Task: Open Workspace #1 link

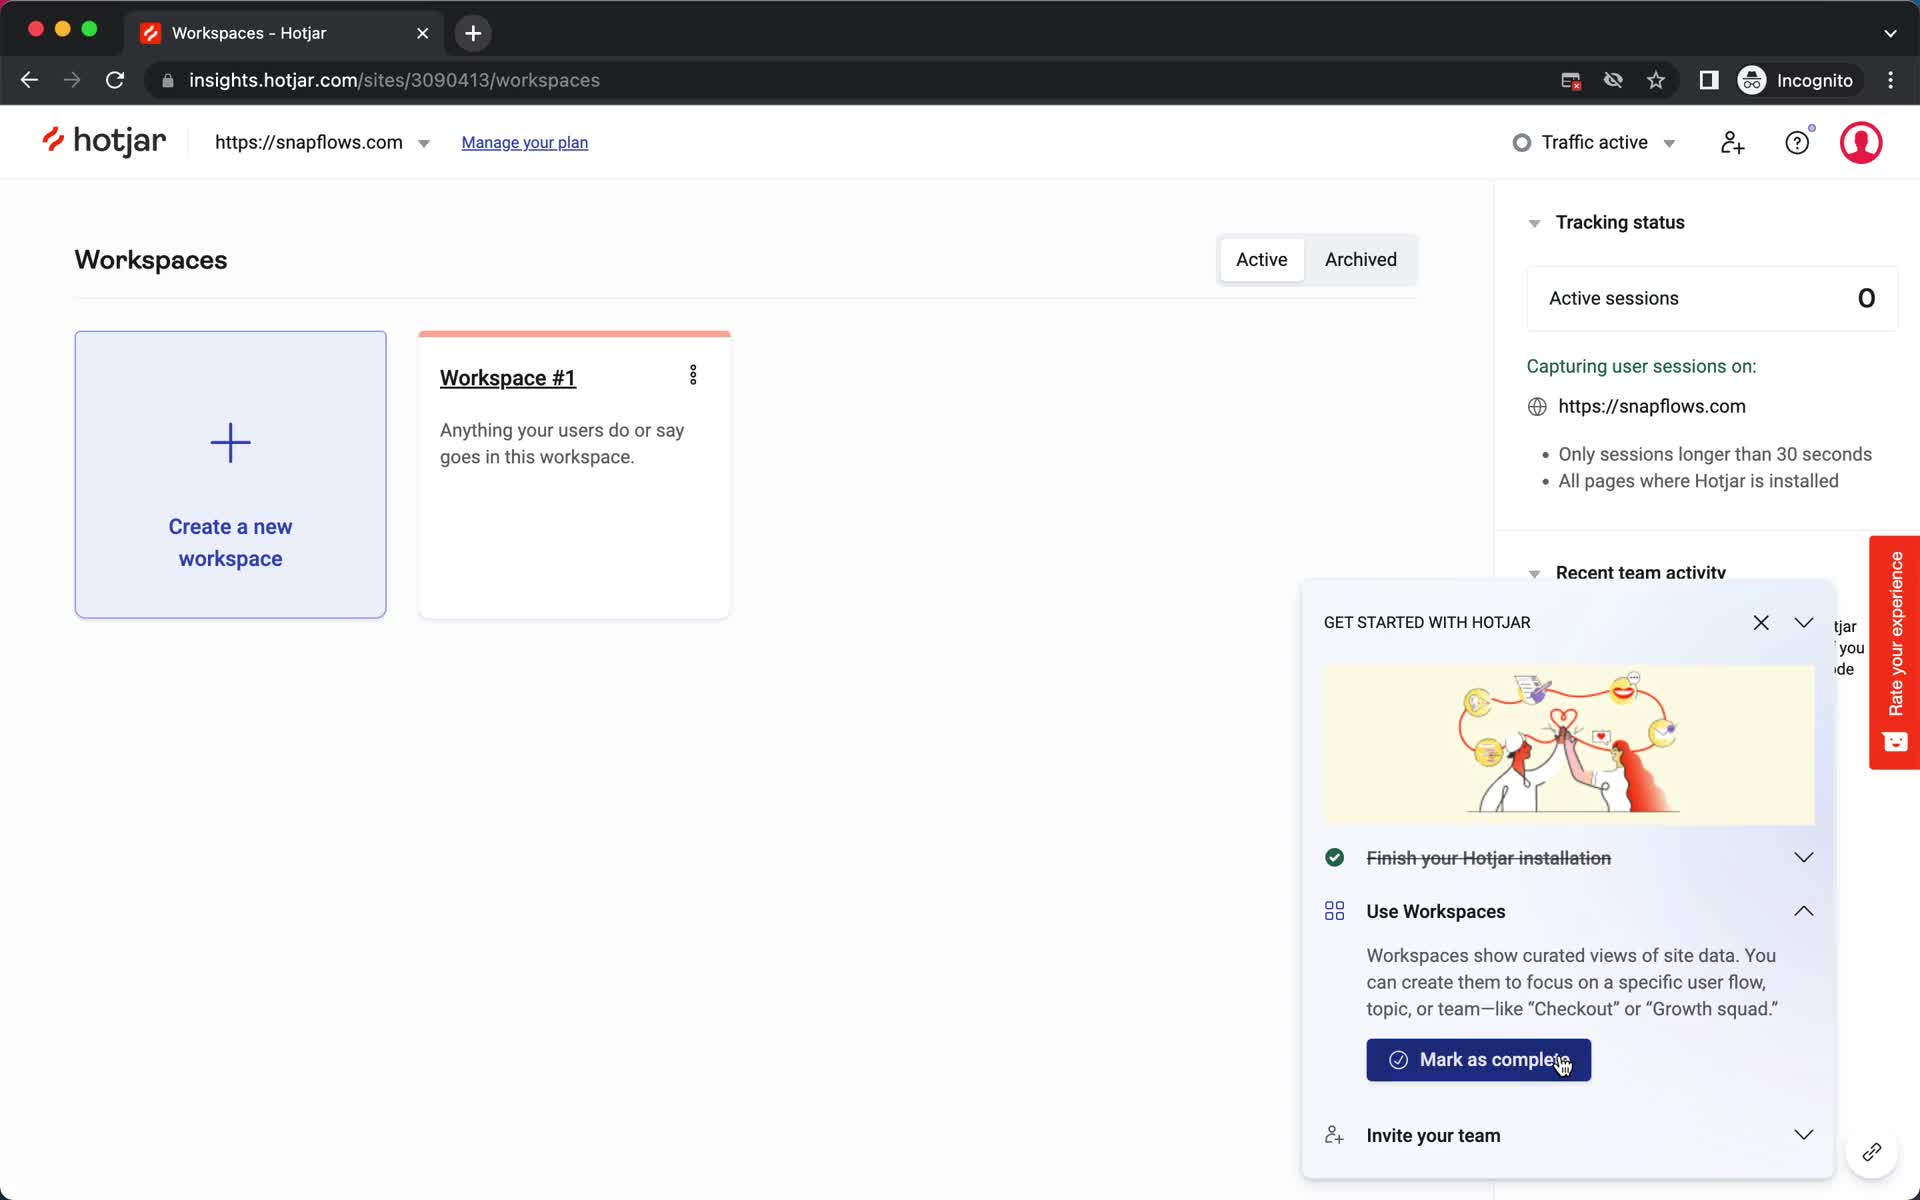Action: click(507, 378)
